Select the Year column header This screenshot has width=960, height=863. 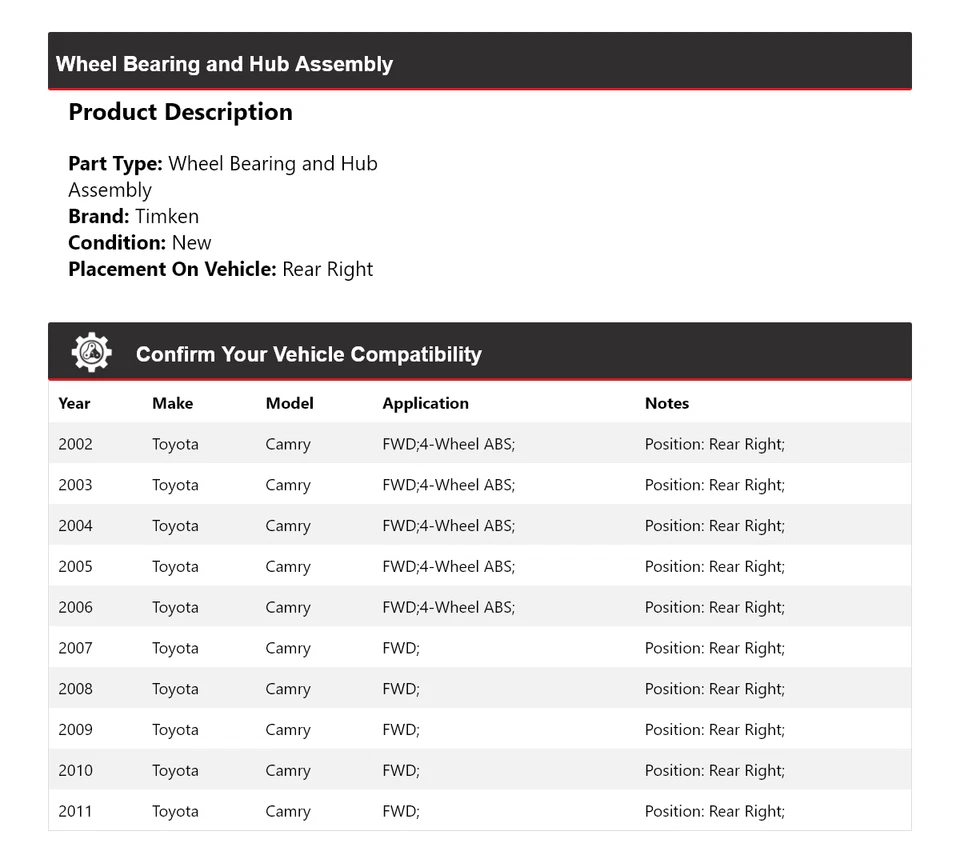pyautogui.click(x=74, y=403)
